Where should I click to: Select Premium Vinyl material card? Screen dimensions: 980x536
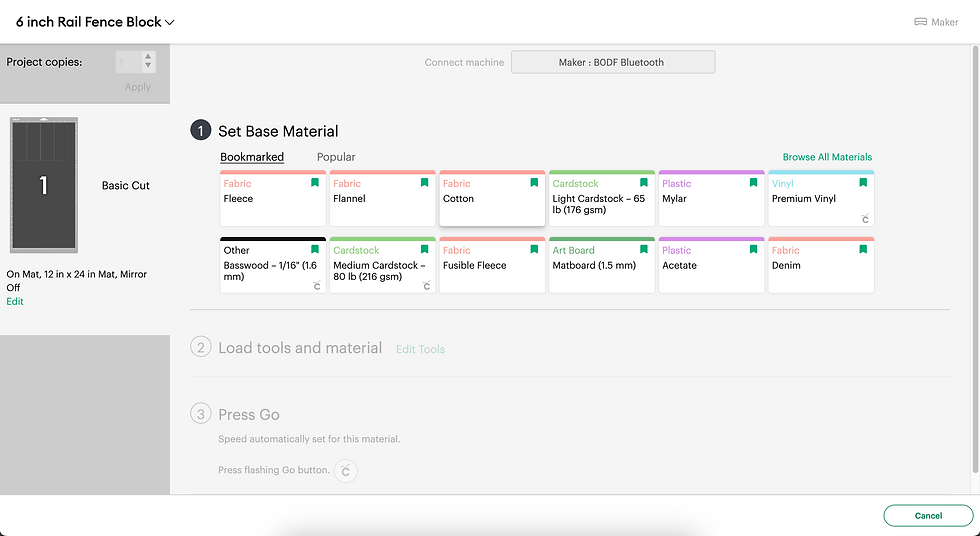coord(821,198)
